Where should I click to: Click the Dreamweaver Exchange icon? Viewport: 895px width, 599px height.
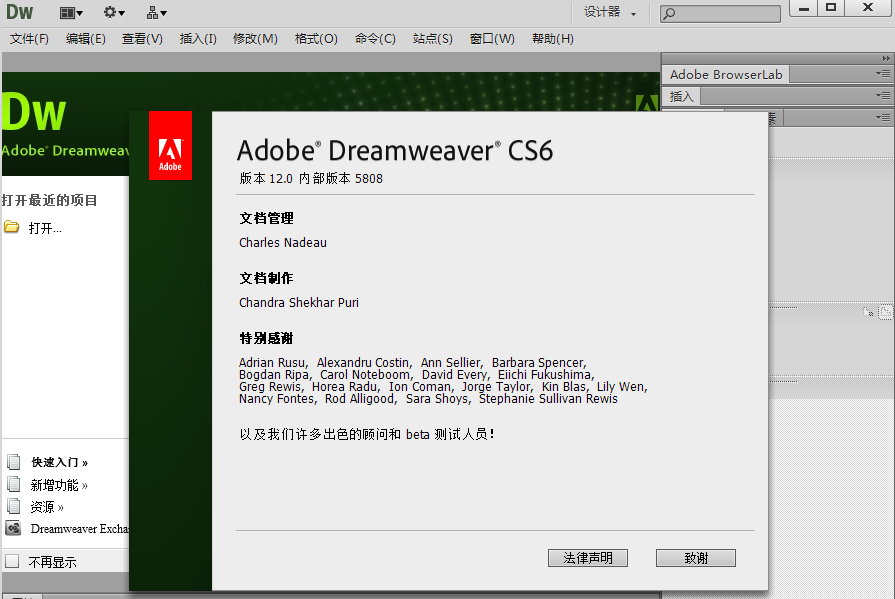pos(13,528)
